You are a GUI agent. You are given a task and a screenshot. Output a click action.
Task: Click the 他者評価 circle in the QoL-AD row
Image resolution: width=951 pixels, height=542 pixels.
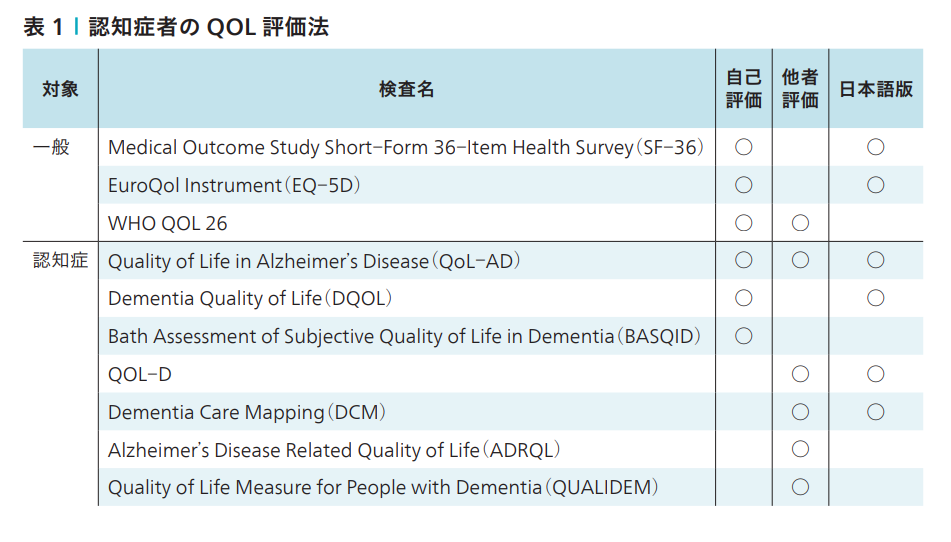coord(800,261)
